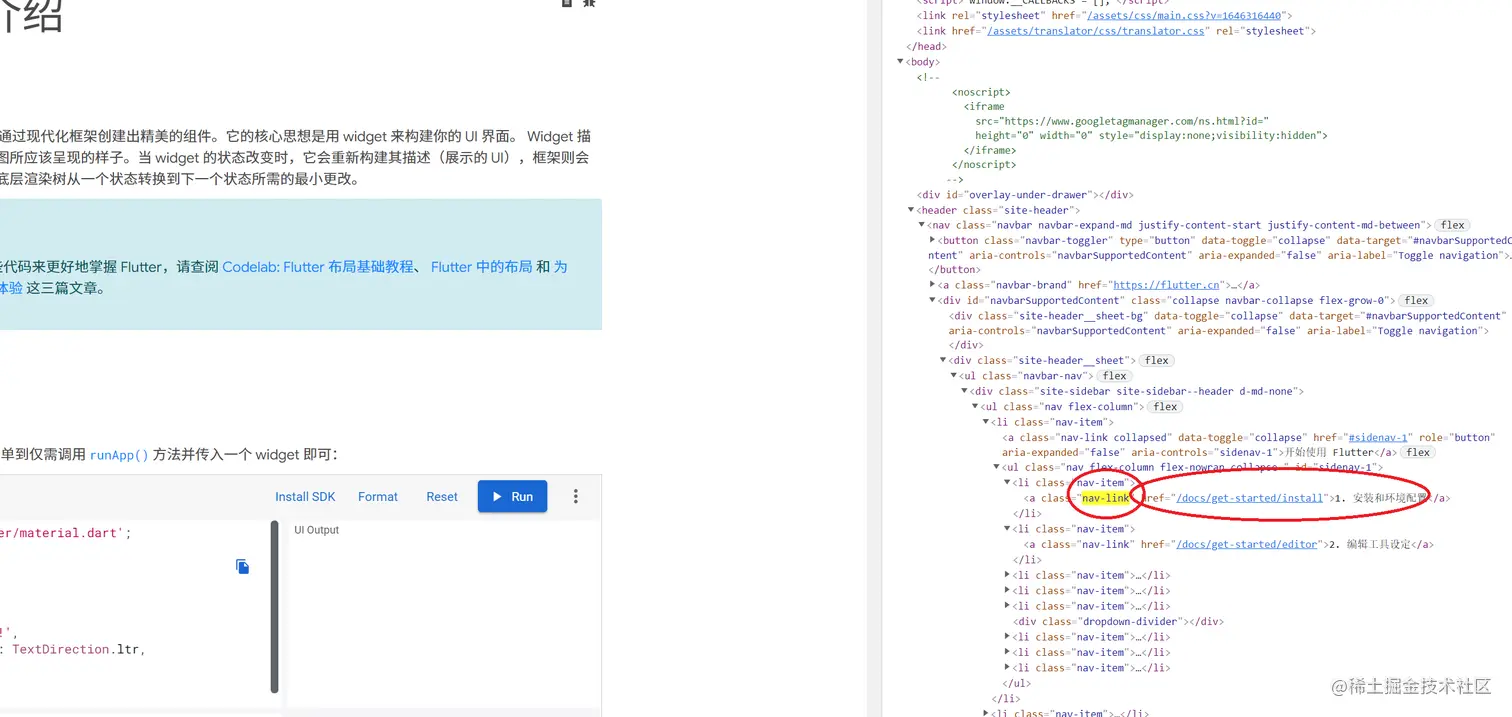Collapse the nav-item containing the editor link

[1007, 529]
